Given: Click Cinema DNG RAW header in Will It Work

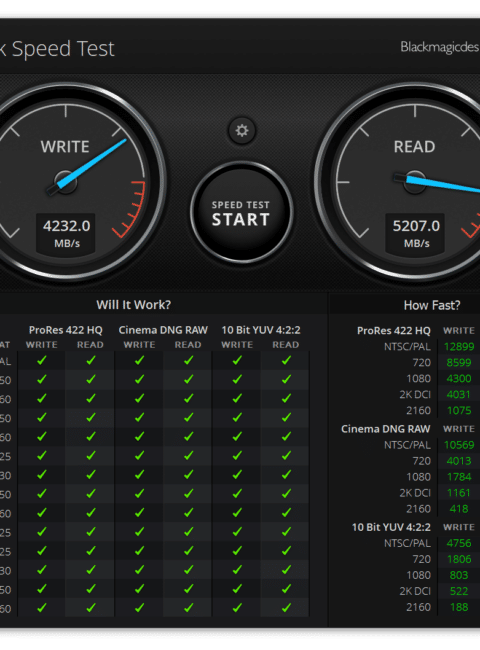Looking at the screenshot, I should [163, 330].
